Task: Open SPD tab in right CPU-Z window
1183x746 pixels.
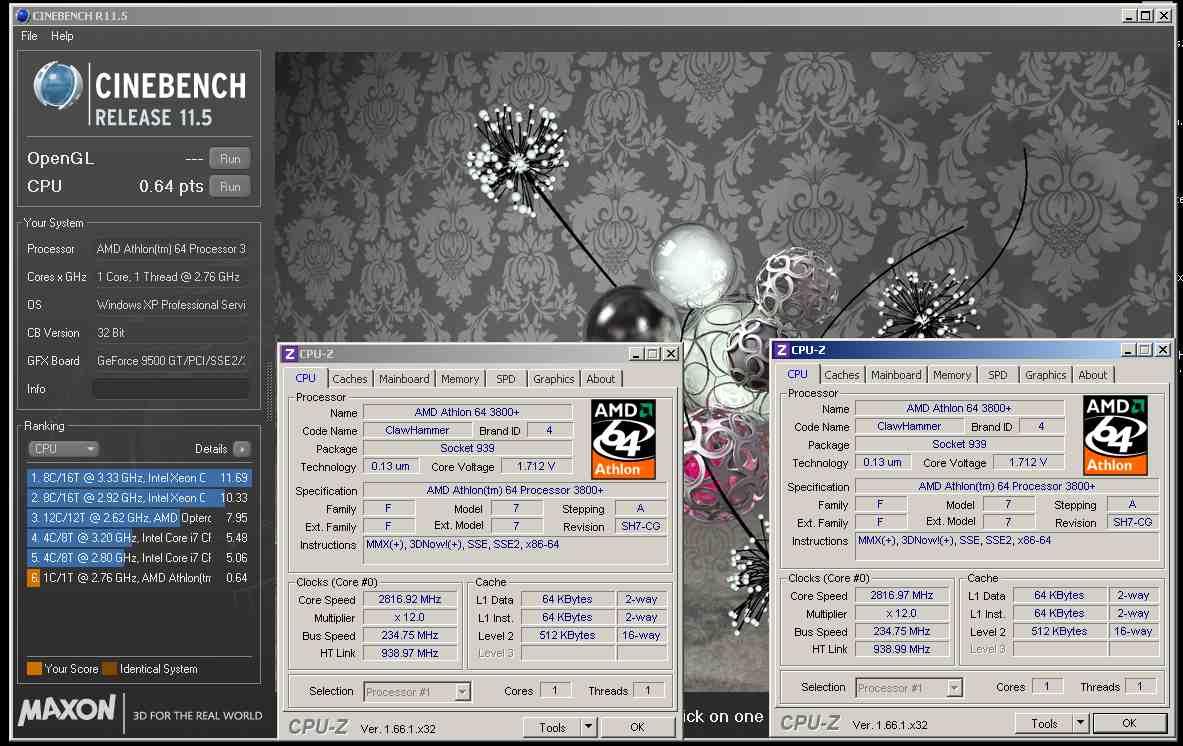Action: tap(997, 375)
